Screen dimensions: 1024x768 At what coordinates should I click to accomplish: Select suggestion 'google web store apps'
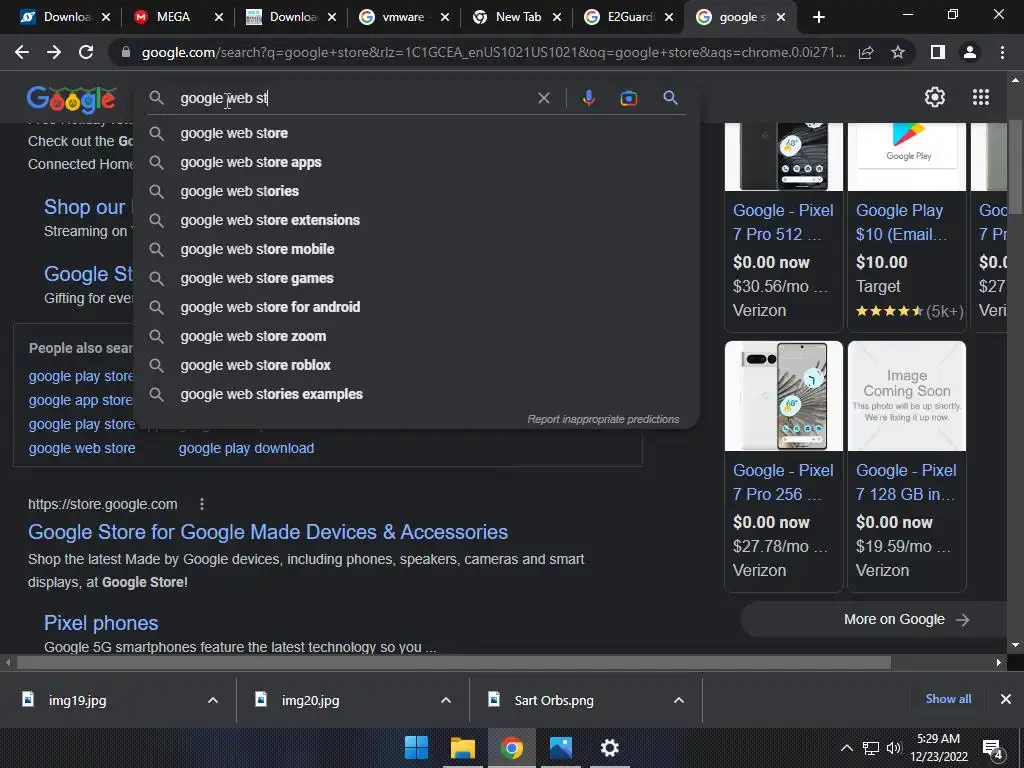417,162
